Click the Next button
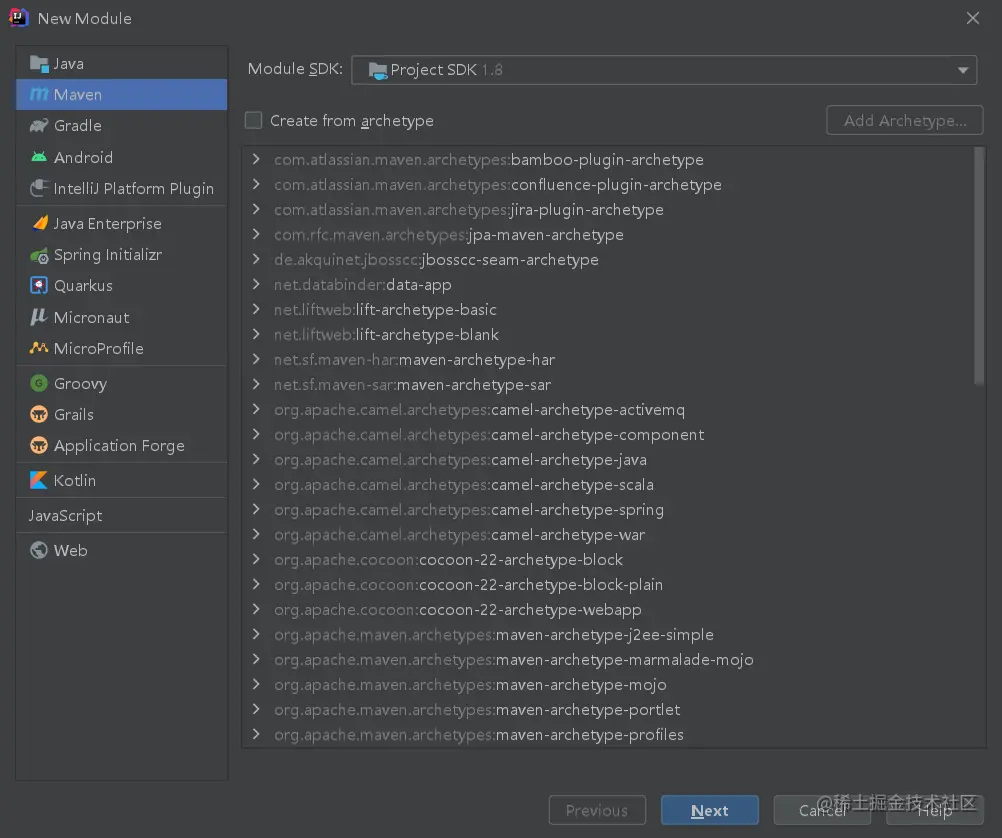The image size is (1002, 838). tap(709, 811)
